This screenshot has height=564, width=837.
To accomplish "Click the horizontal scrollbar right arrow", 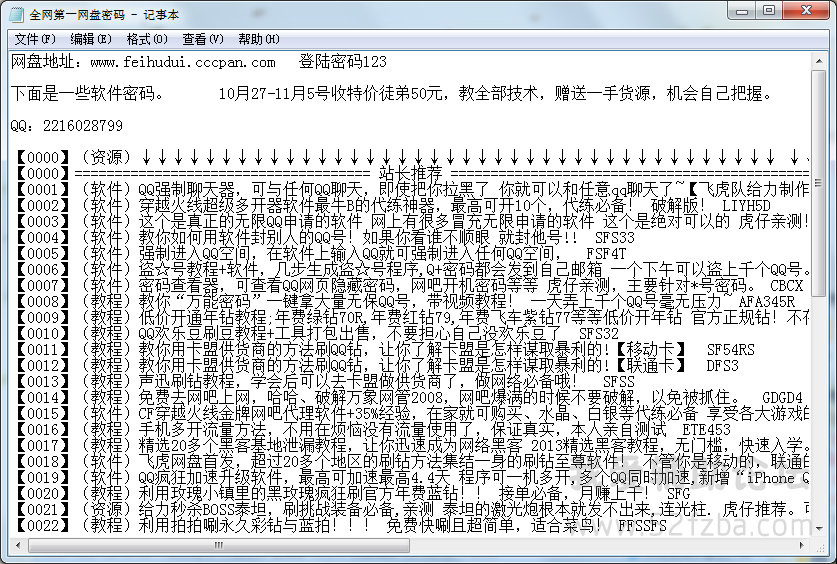I will [x=802, y=545].
